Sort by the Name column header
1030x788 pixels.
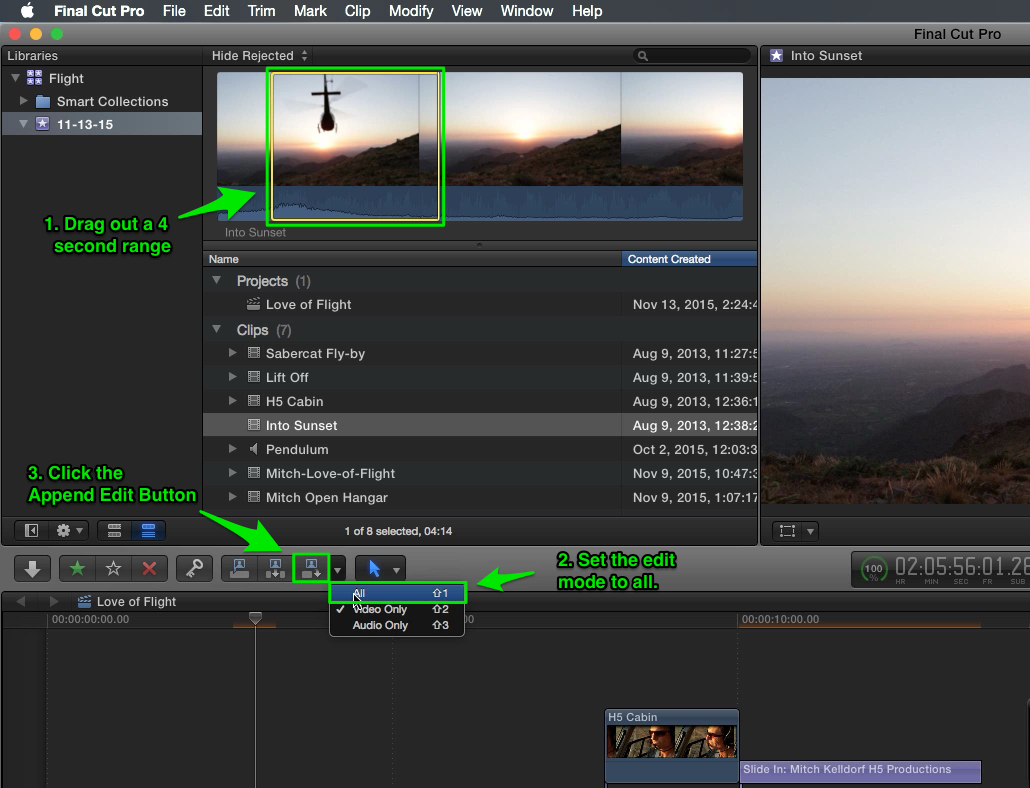(413, 259)
